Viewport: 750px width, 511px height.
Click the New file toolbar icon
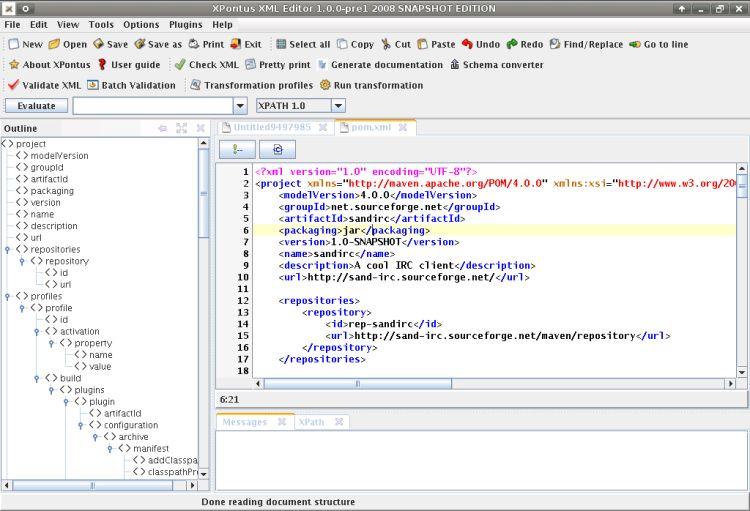pyautogui.click(x=14, y=44)
